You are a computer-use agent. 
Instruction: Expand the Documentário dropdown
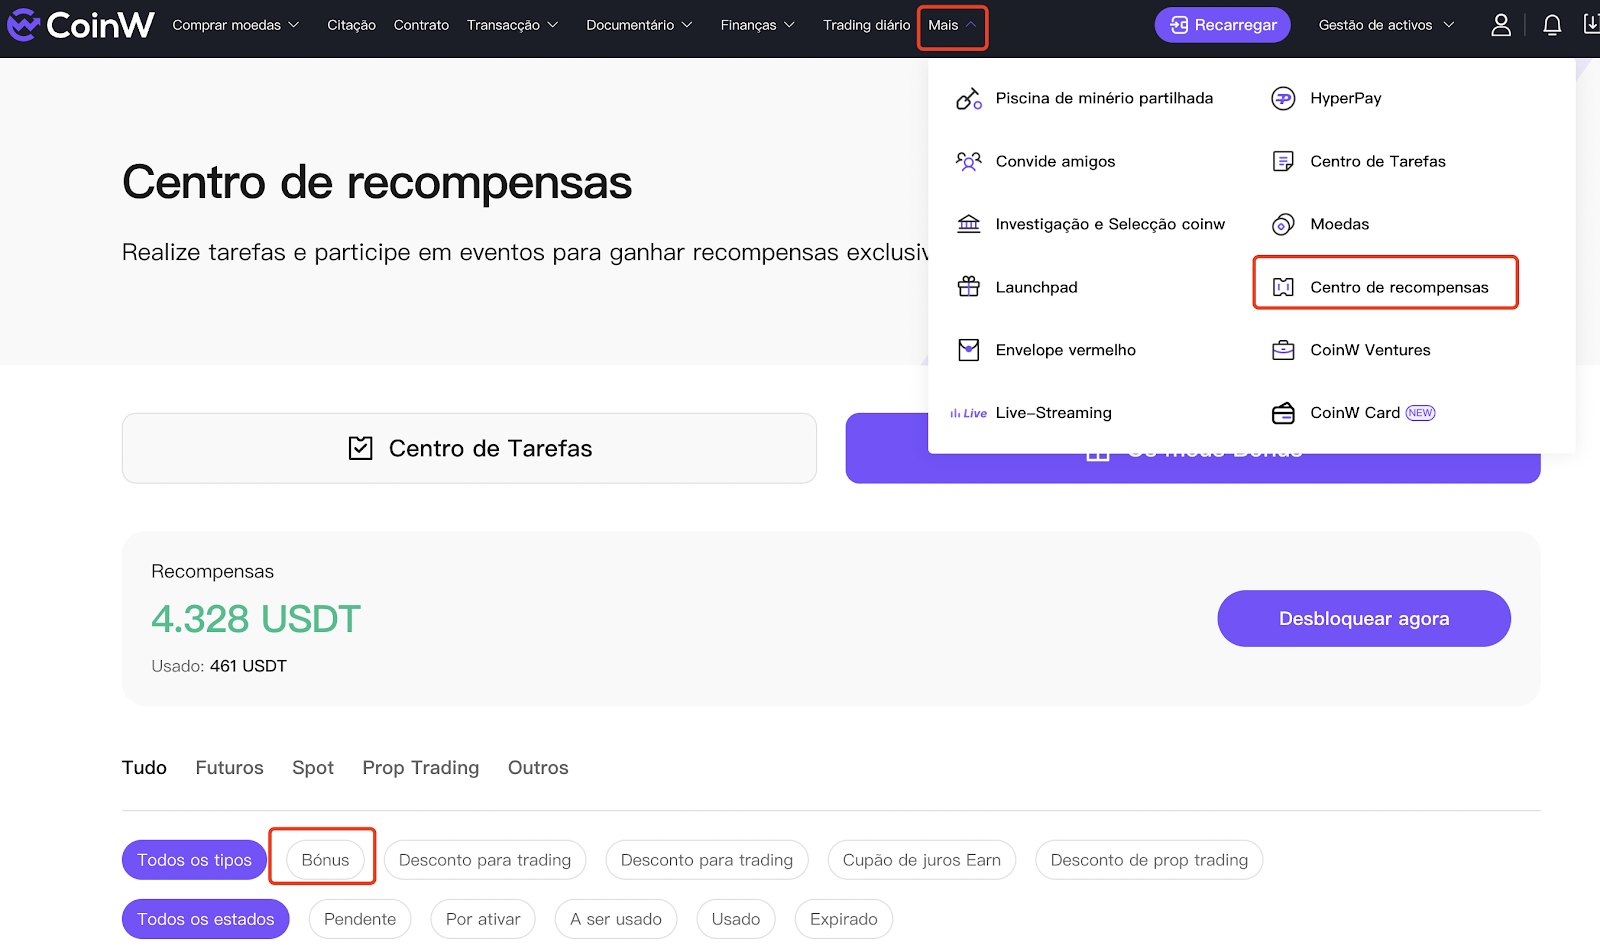[x=639, y=25]
